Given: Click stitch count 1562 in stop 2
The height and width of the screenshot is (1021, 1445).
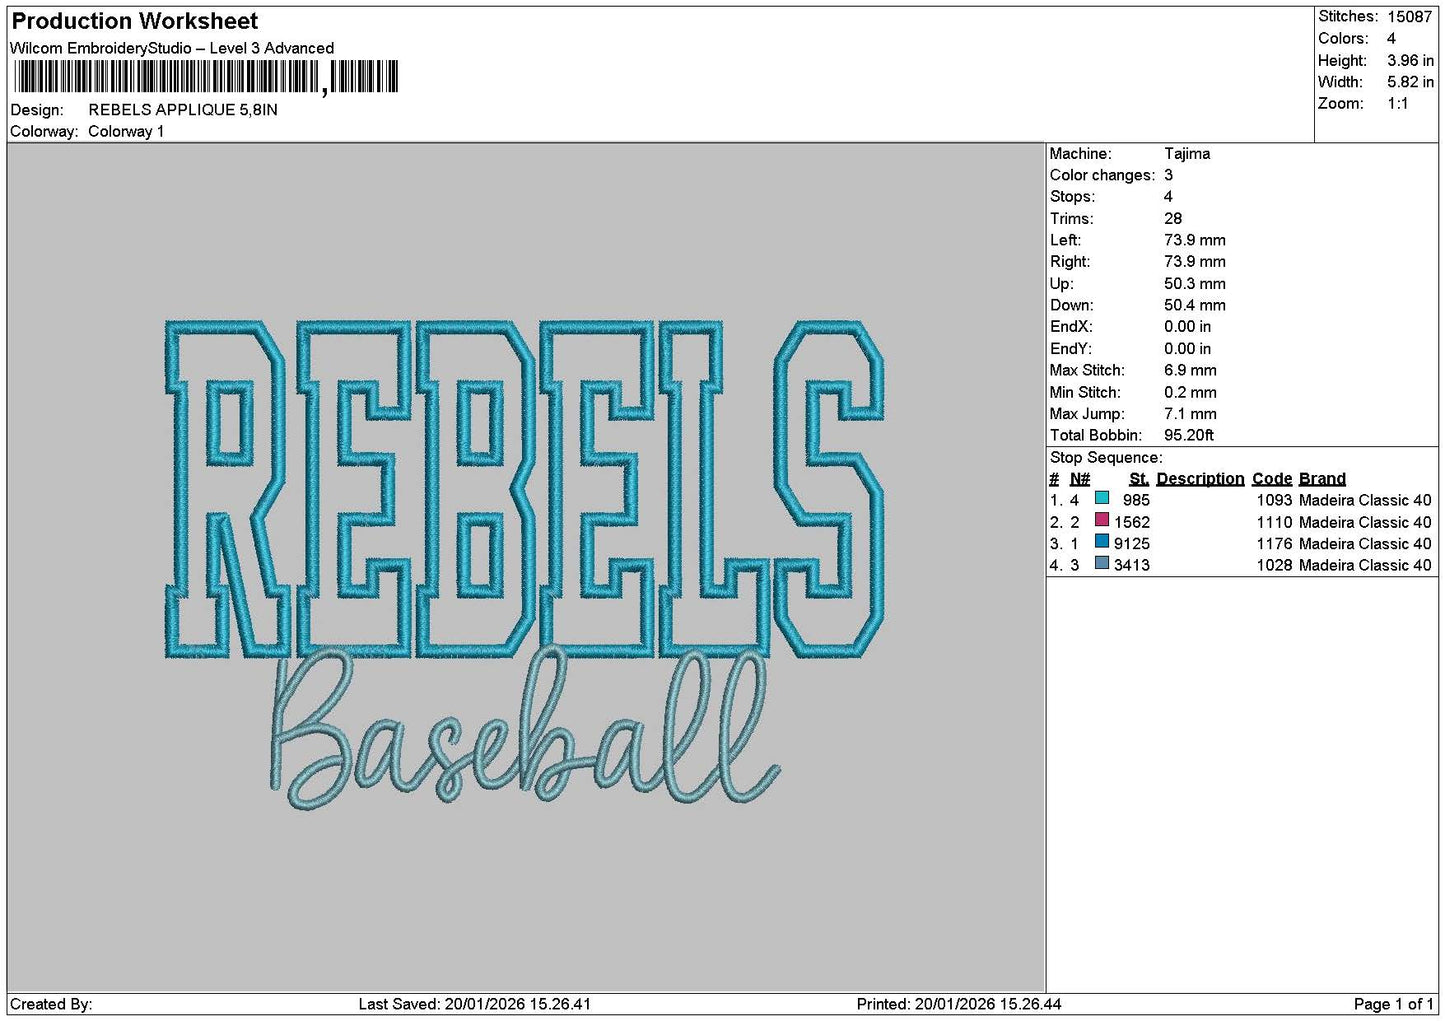Looking at the screenshot, I should [x=1132, y=522].
